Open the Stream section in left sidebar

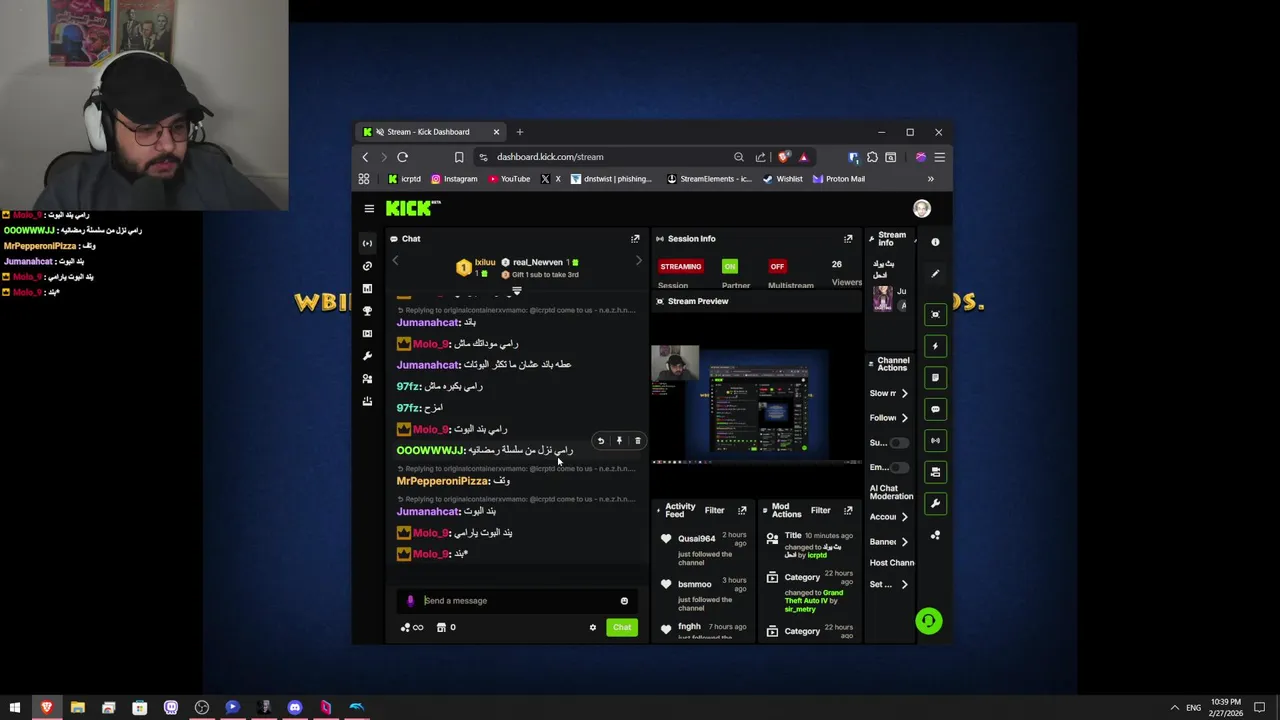point(367,243)
